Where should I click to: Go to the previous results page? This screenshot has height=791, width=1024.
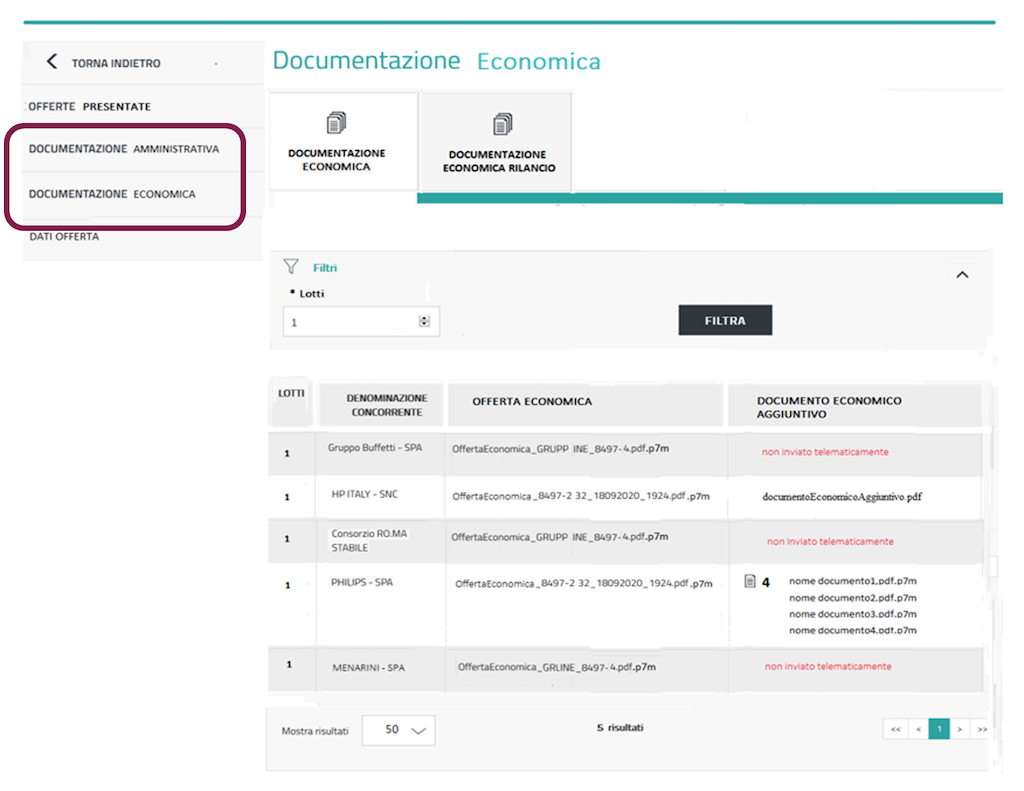(x=917, y=729)
